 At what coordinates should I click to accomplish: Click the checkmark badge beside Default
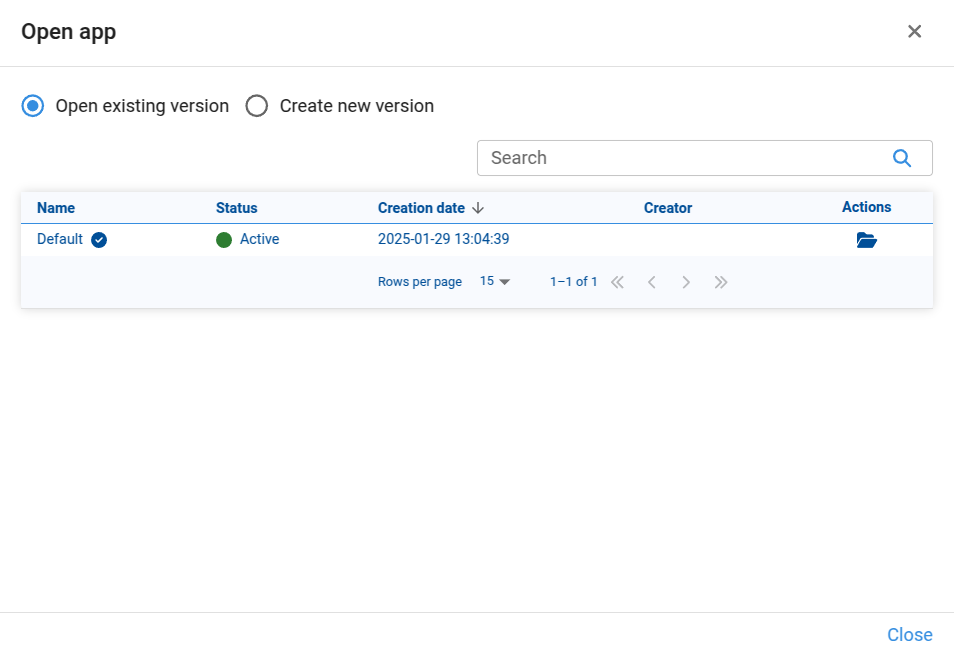tap(99, 240)
